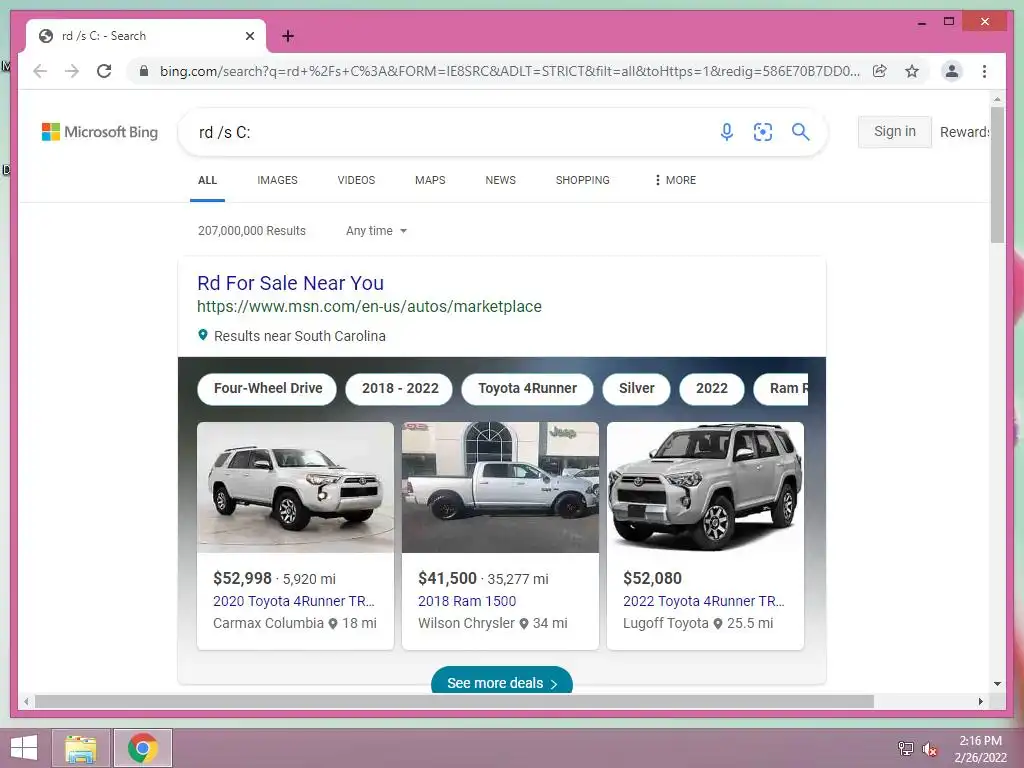Click the browser address bar URL

(x=510, y=71)
